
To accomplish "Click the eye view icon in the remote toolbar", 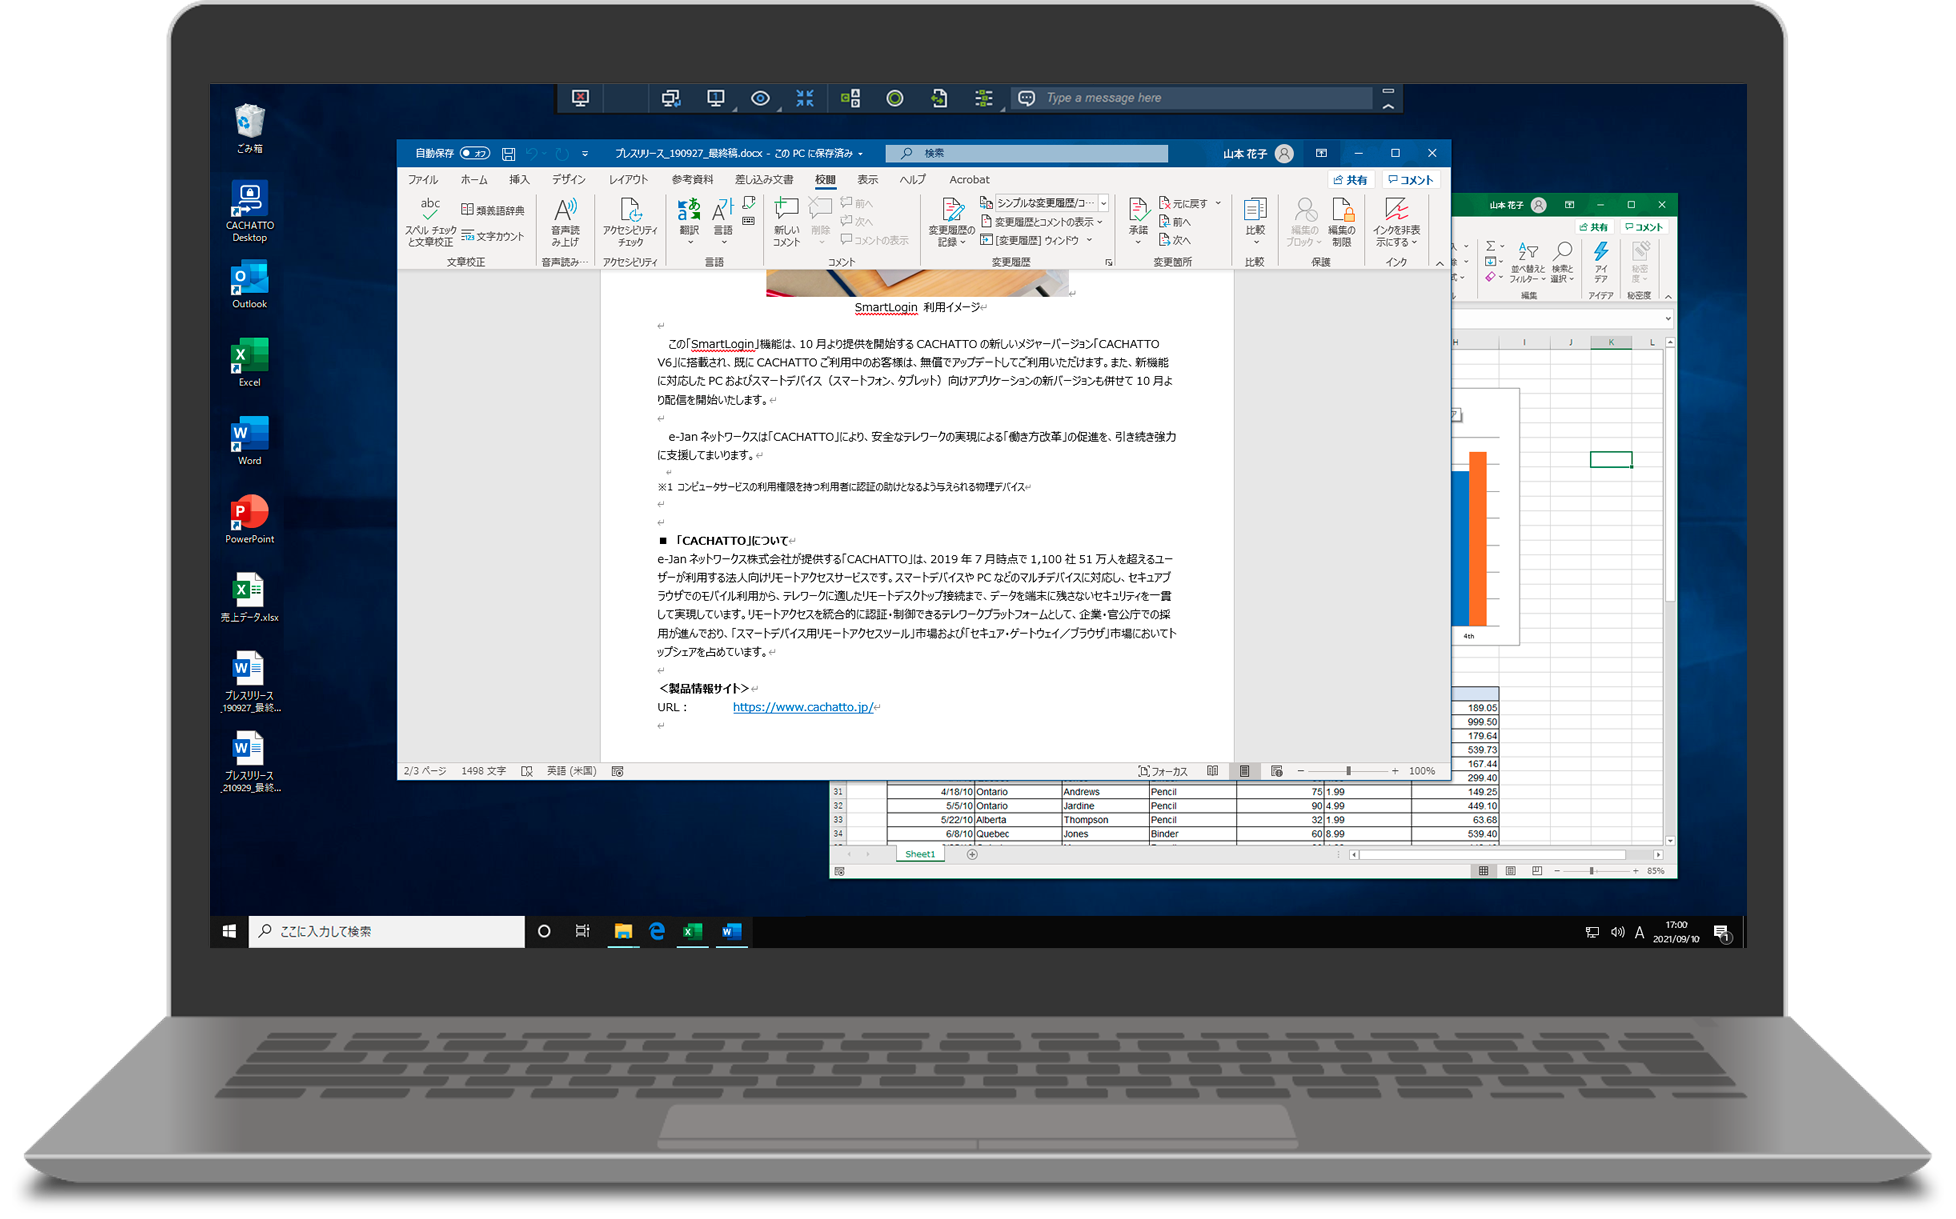I will pos(760,98).
